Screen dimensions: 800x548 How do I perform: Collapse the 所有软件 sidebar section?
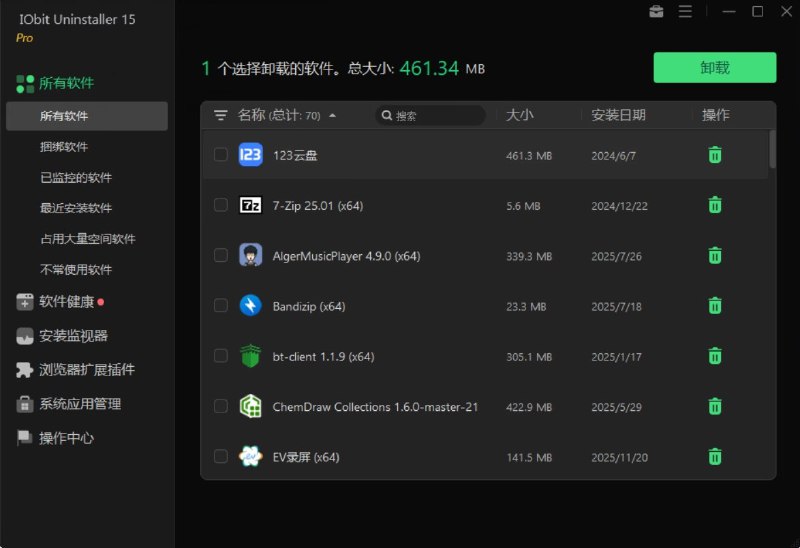pyautogui.click(x=66, y=83)
